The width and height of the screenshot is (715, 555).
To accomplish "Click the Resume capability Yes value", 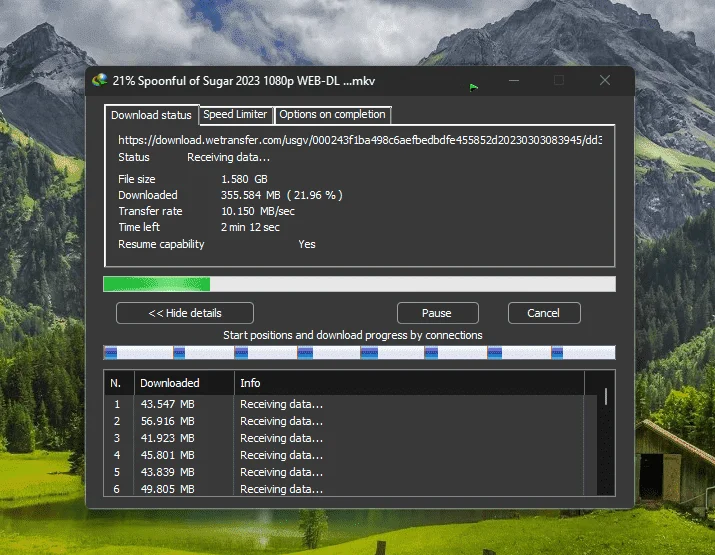I will tap(307, 244).
